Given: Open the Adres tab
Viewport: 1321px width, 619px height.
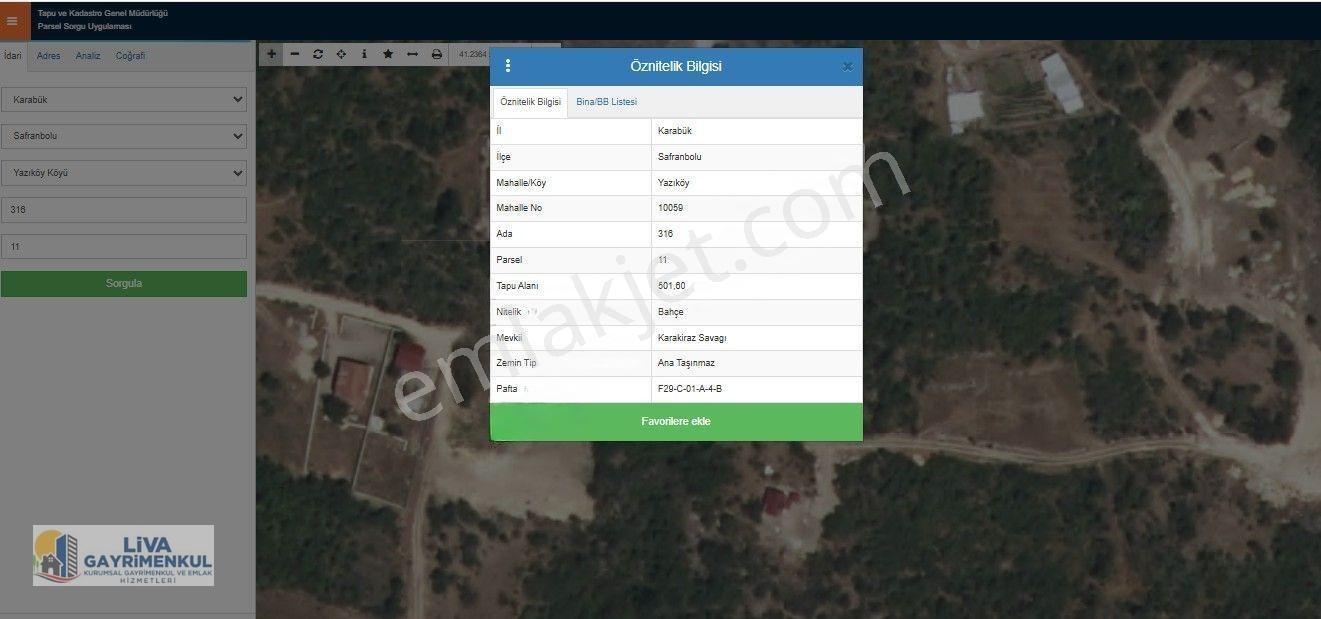Looking at the screenshot, I should [49, 56].
